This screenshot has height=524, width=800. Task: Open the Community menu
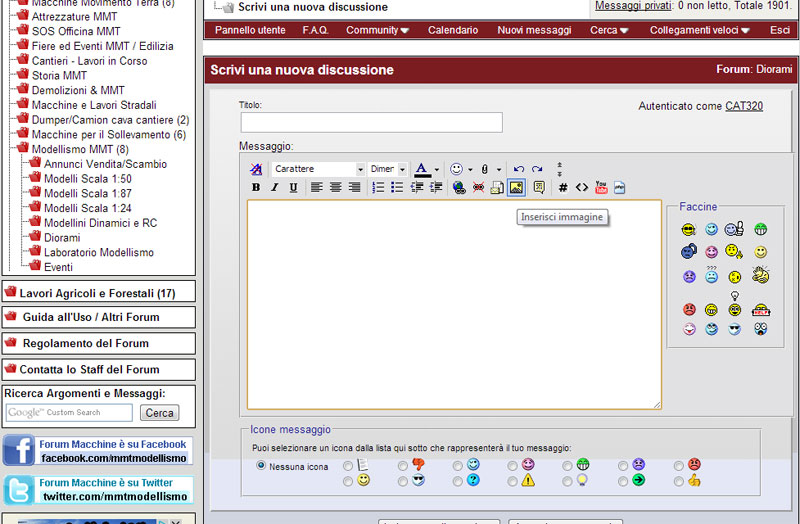point(377,30)
